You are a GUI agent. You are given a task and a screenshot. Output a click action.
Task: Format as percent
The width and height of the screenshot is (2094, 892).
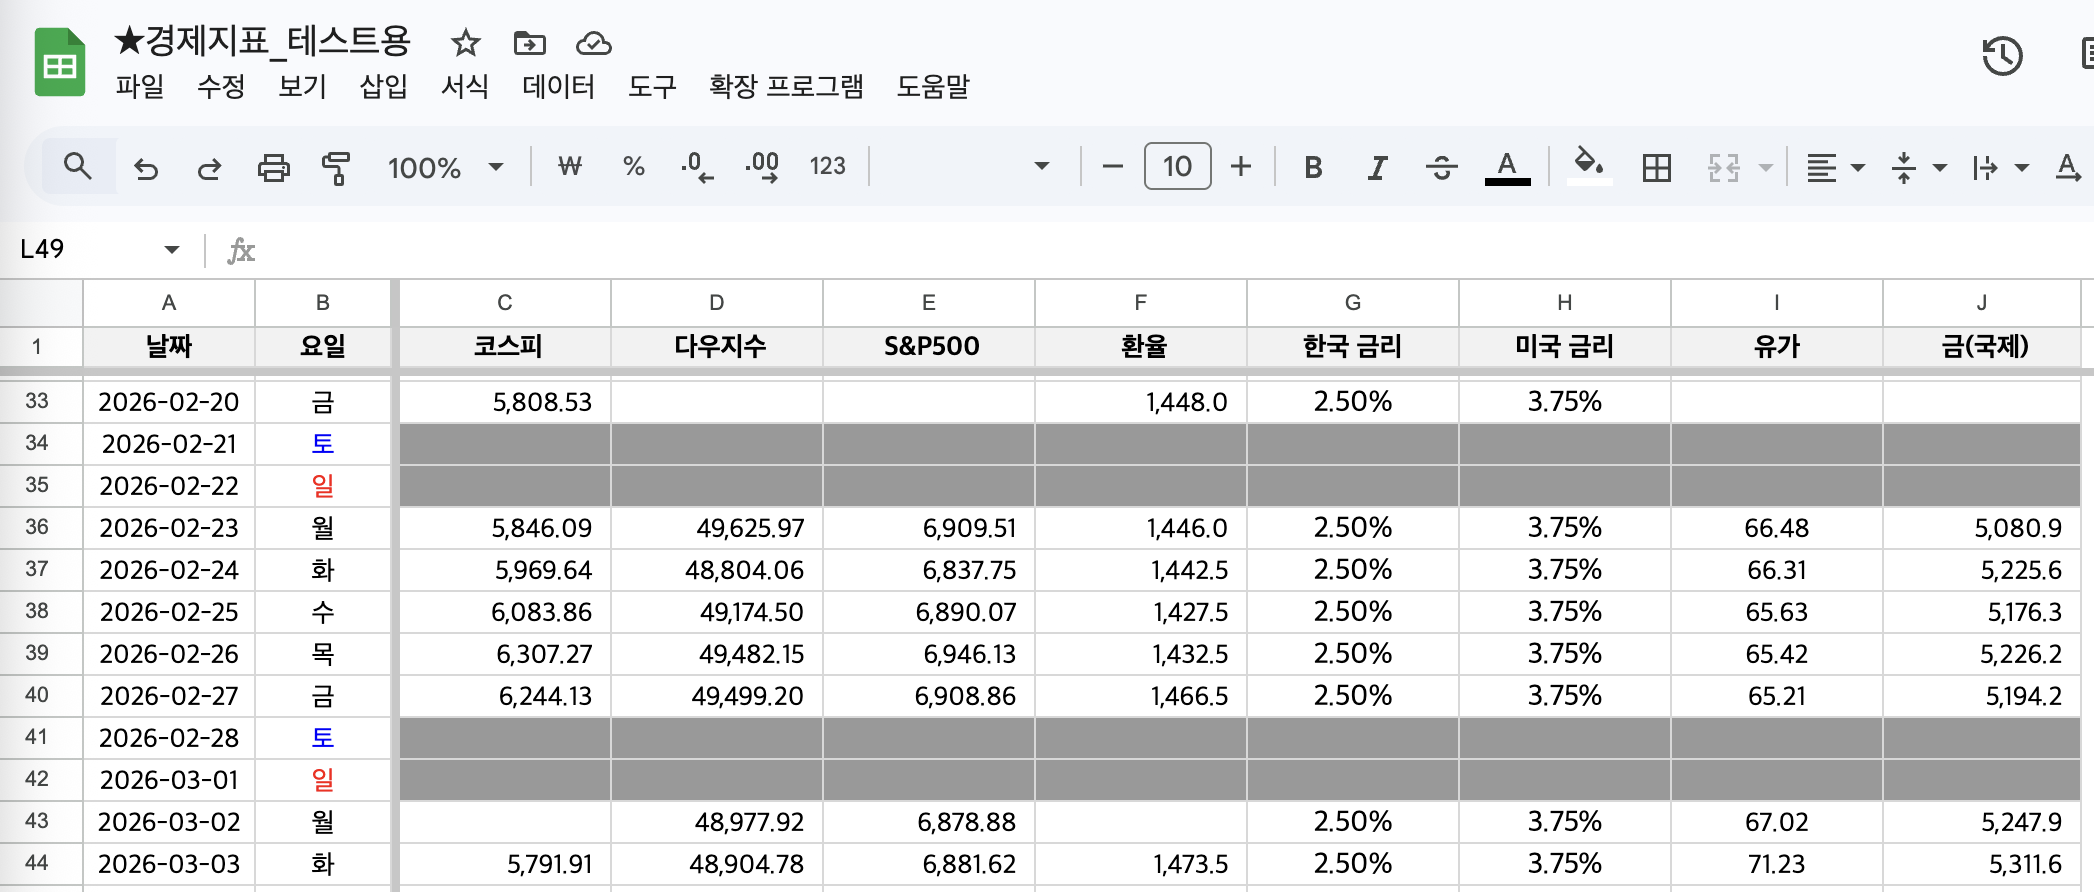[633, 166]
